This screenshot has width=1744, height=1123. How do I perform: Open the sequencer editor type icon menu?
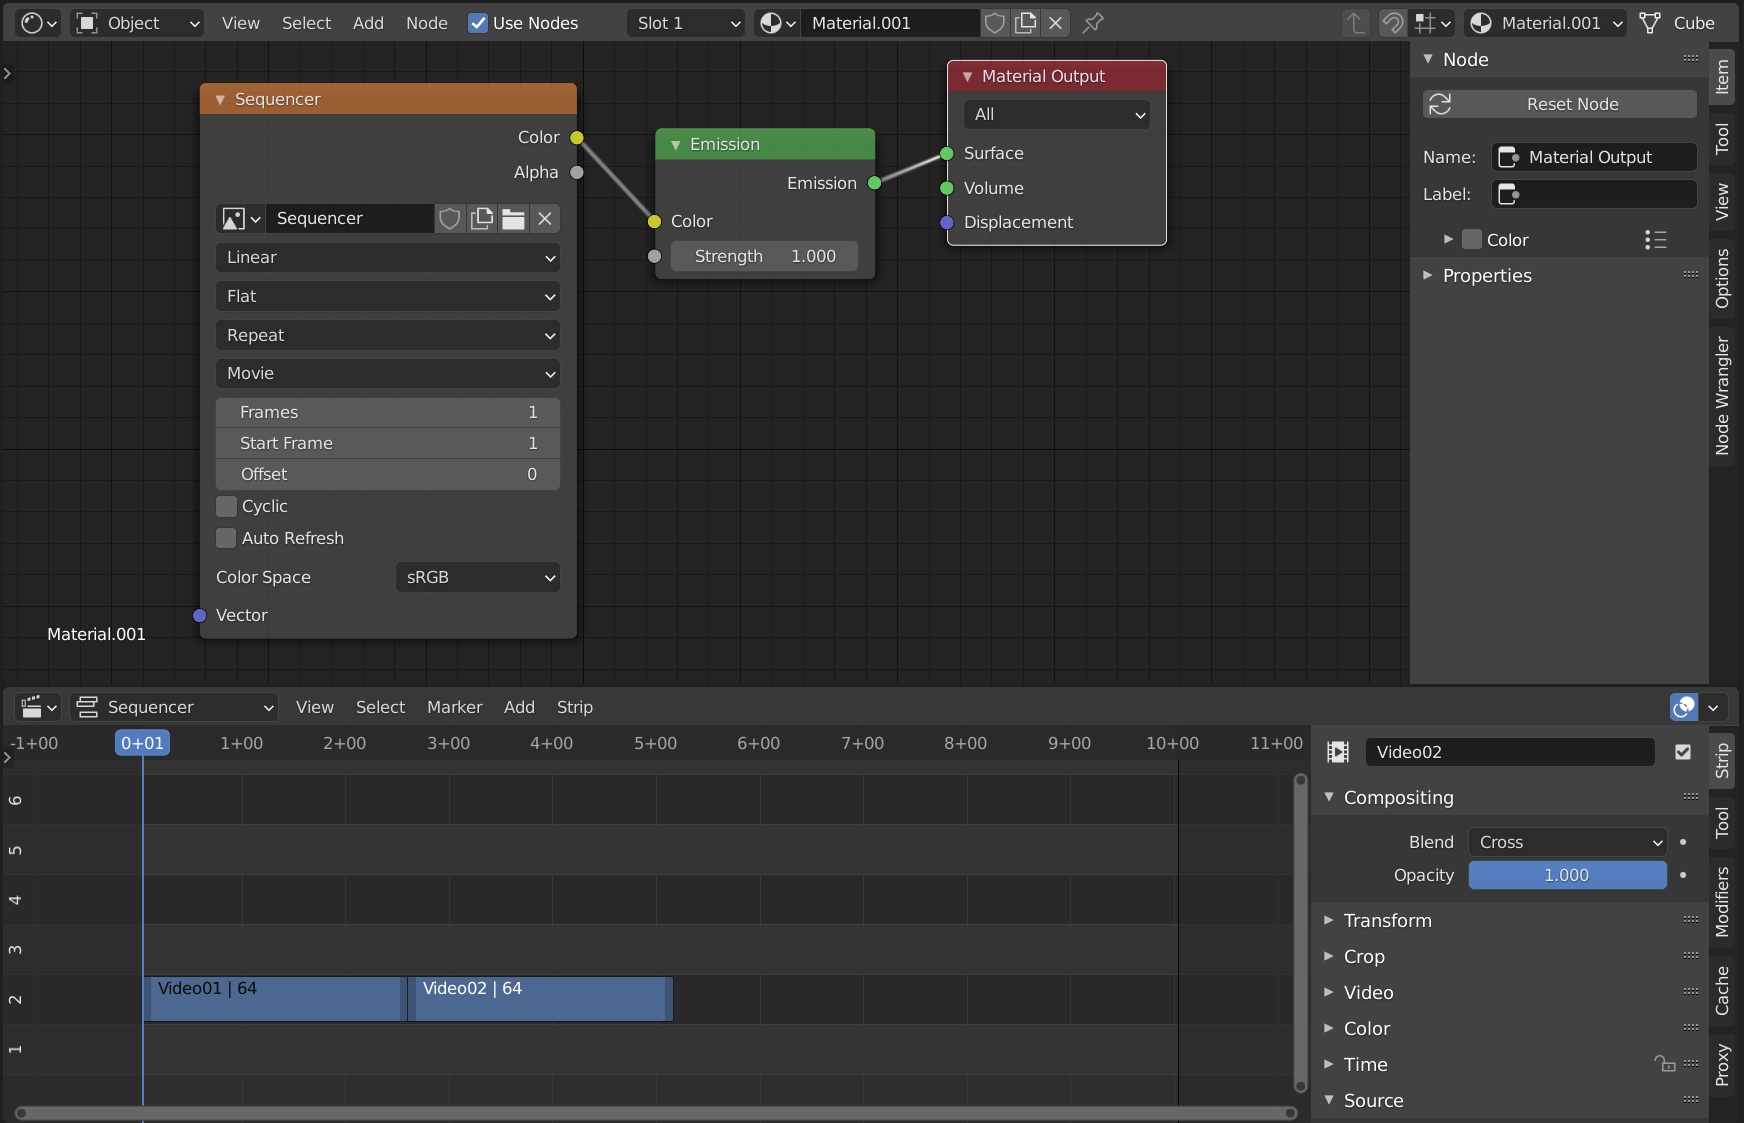(x=39, y=707)
